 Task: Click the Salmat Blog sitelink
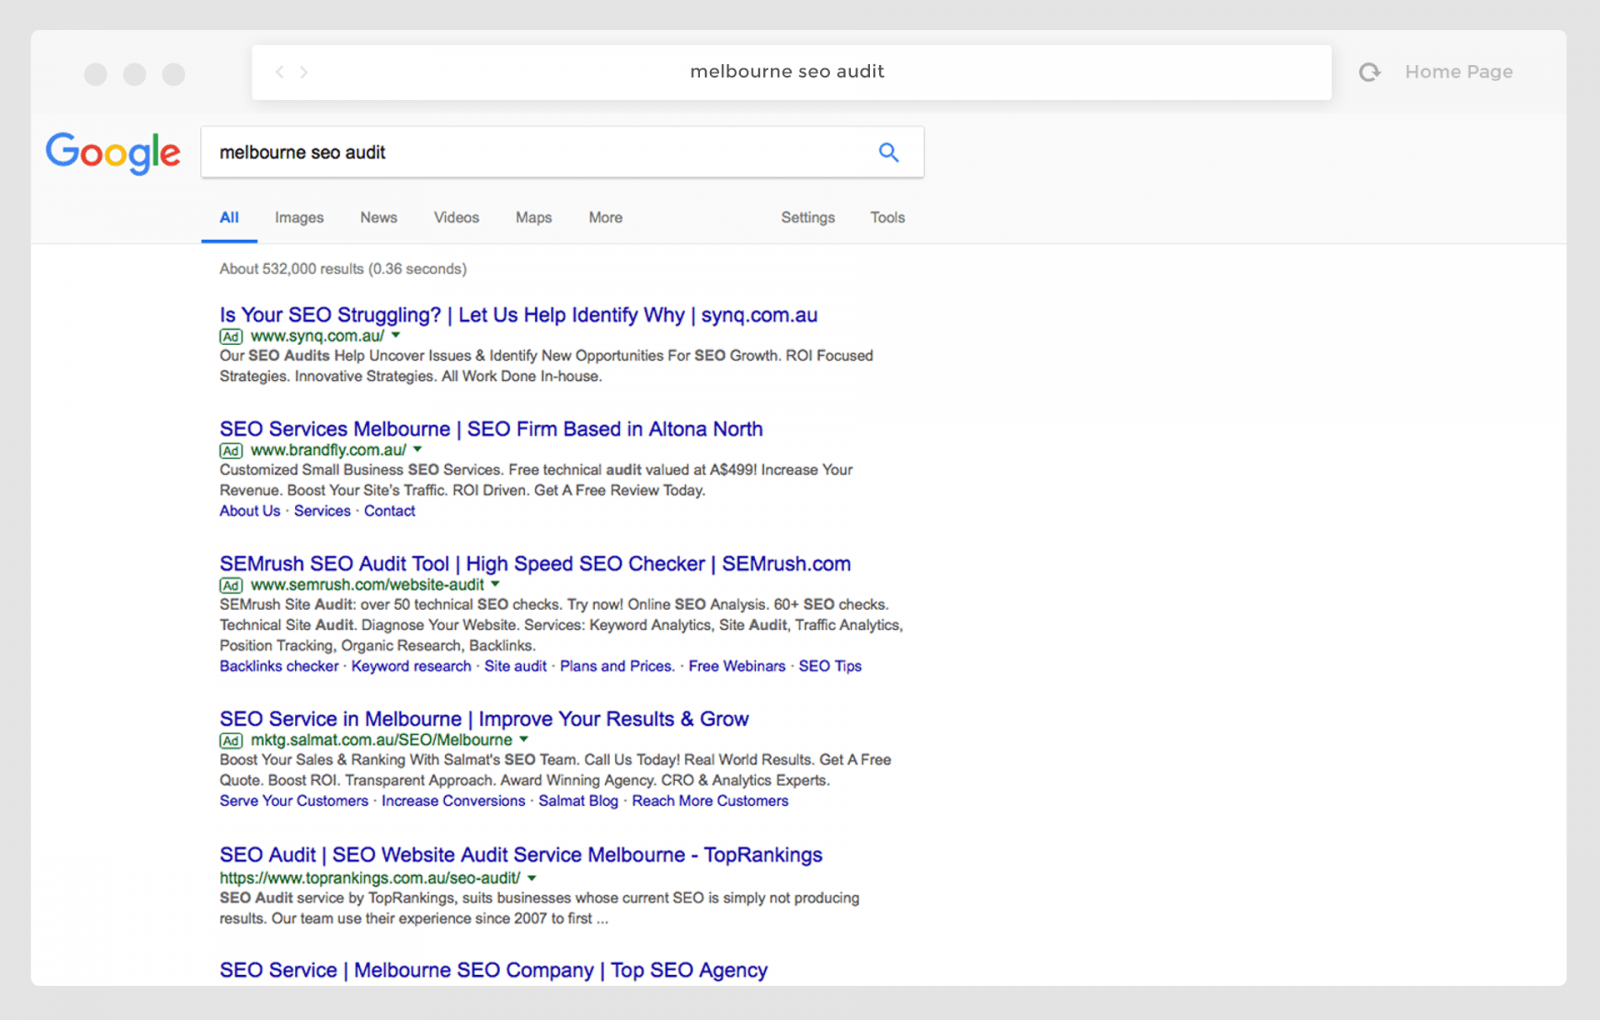tap(578, 801)
